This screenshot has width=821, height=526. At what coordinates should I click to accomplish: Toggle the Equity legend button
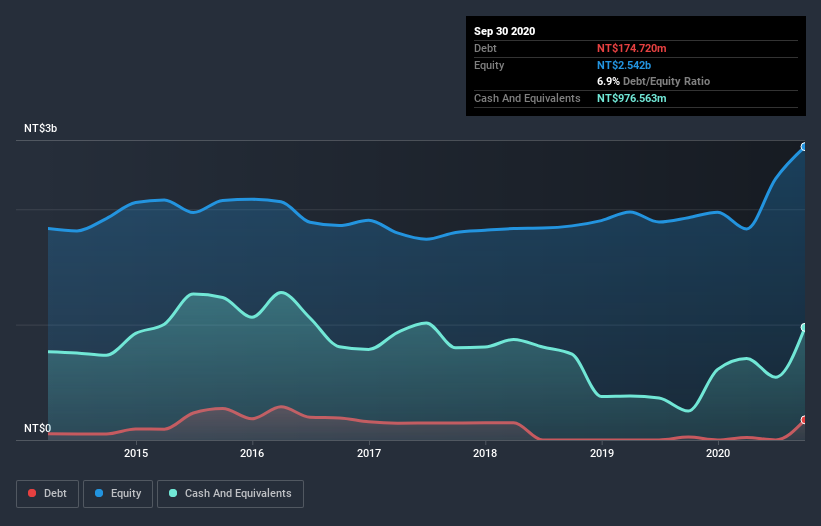pyautogui.click(x=118, y=494)
